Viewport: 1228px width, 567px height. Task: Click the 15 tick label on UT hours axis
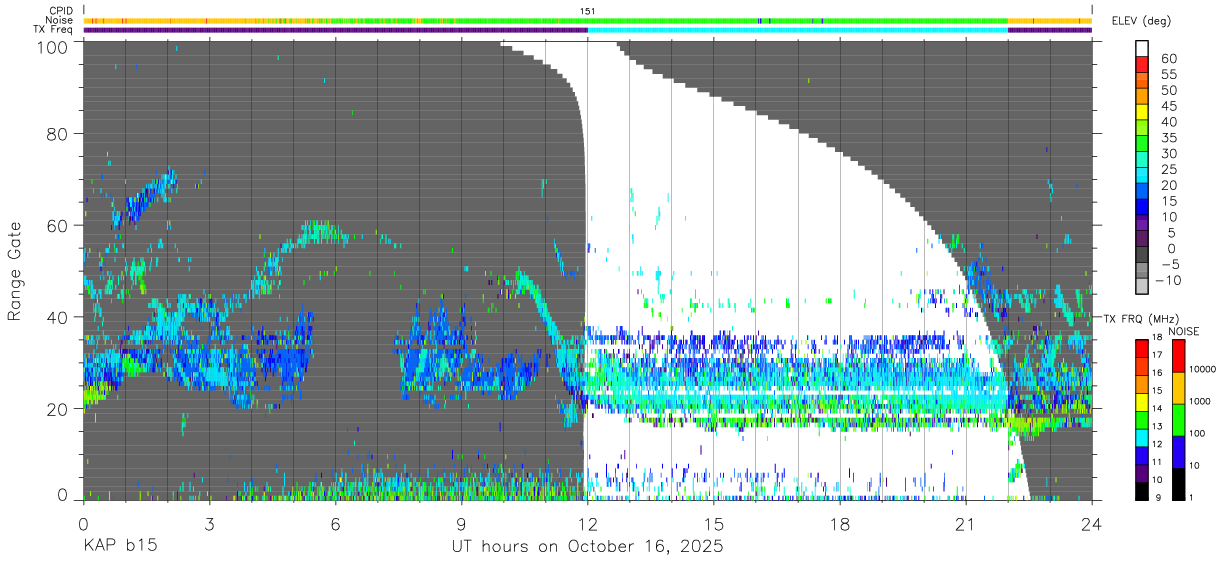[x=714, y=525]
